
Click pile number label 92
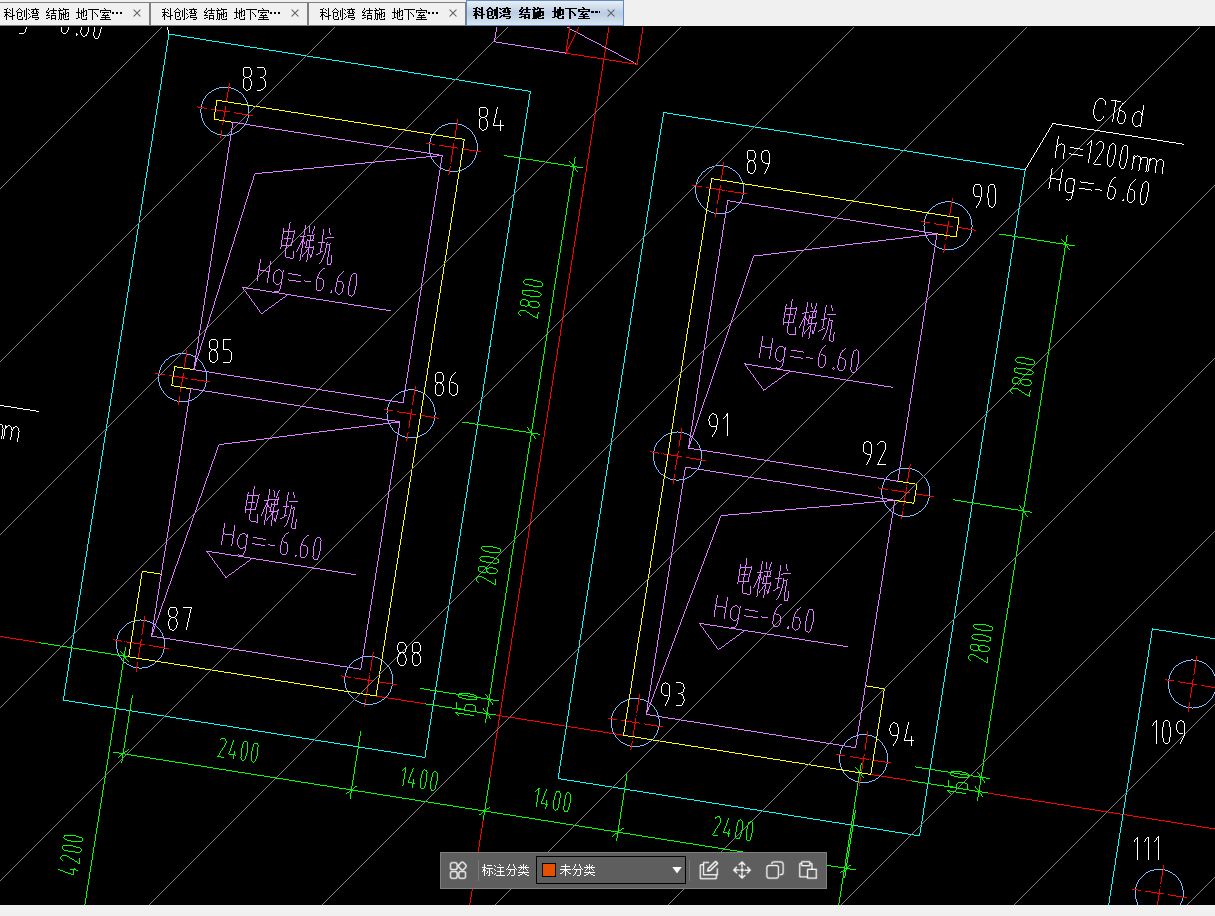point(874,455)
